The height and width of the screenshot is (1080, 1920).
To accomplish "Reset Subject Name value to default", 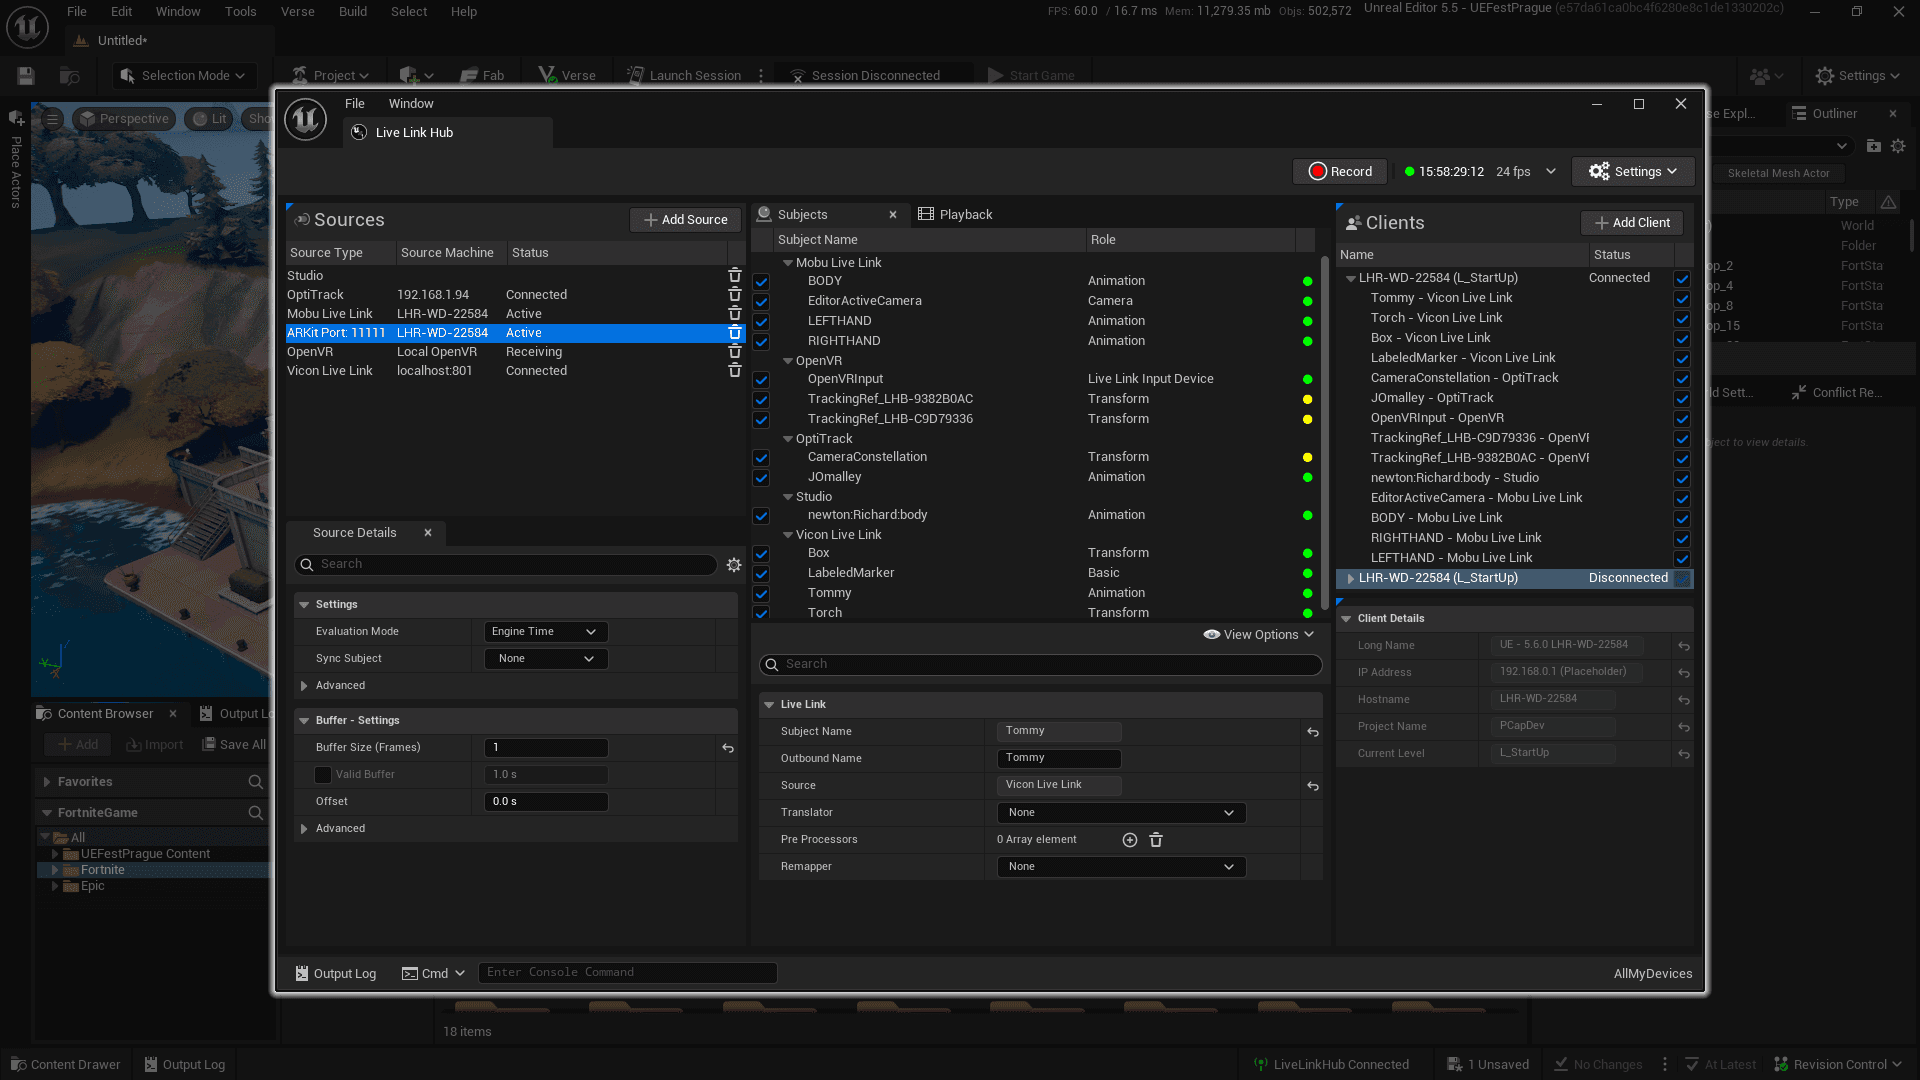I will pyautogui.click(x=1313, y=732).
